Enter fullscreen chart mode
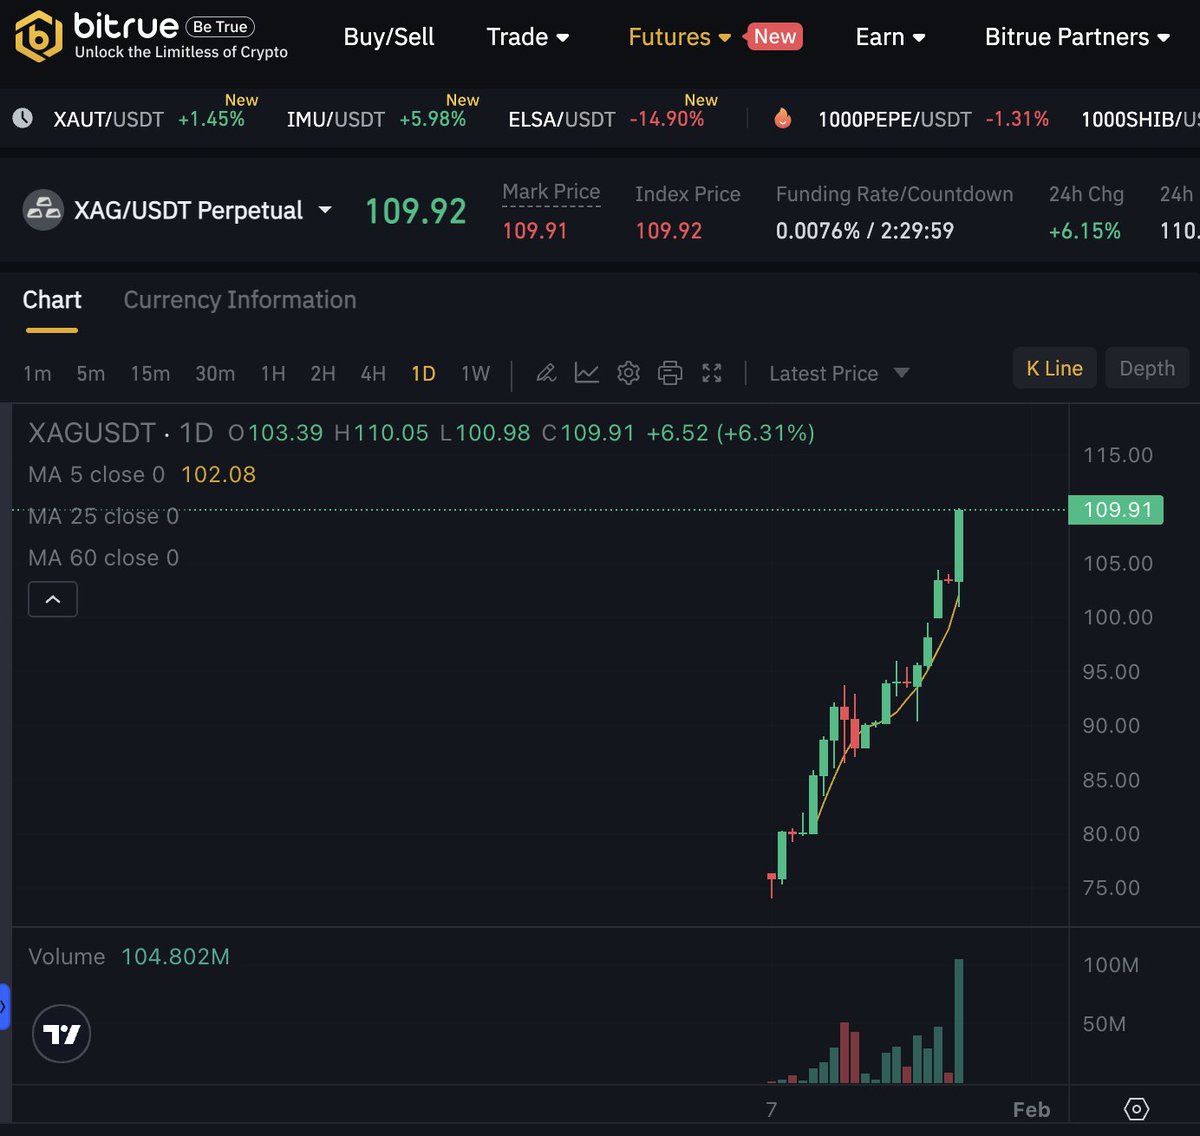The height and width of the screenshot is (1136, 1200). pyautogui.click(x=711, y=372)
